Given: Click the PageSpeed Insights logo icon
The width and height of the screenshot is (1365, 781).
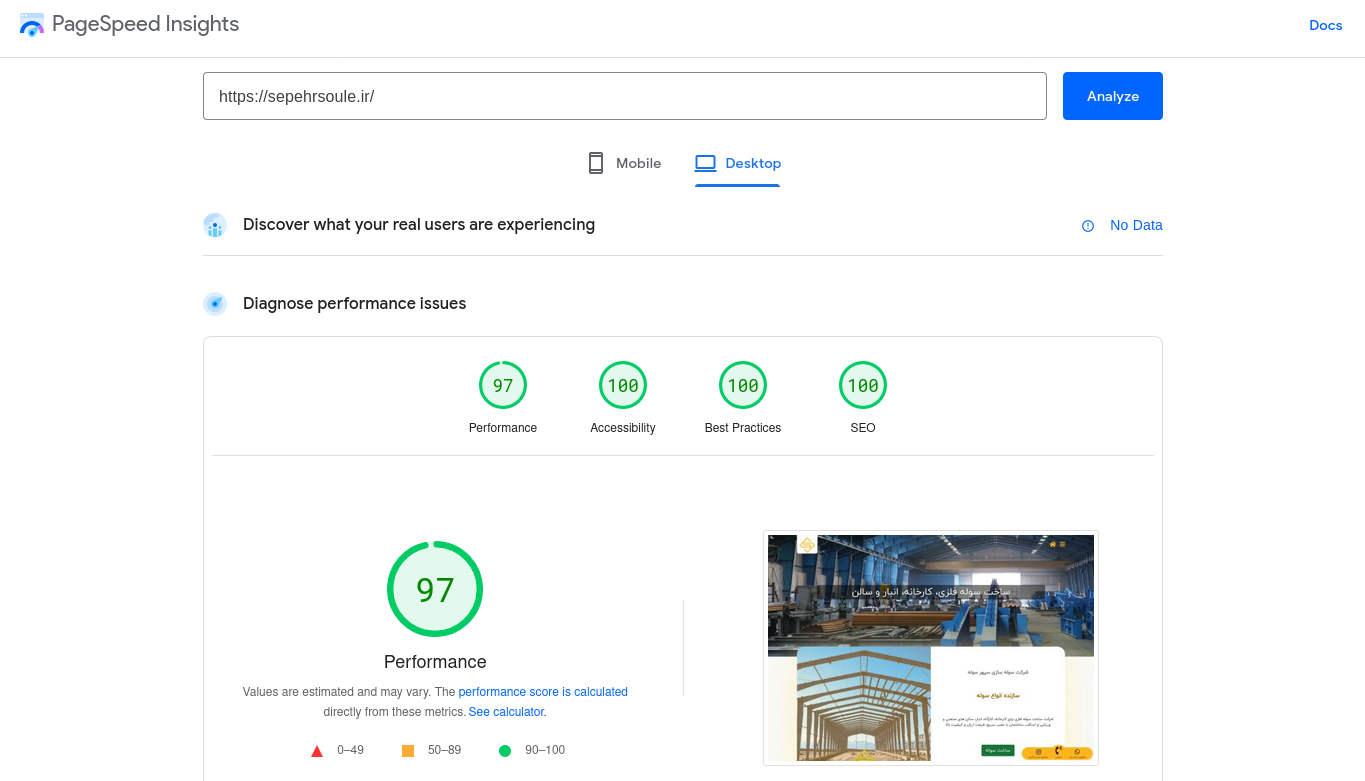Looking at the screenshot, I should 32,25.
